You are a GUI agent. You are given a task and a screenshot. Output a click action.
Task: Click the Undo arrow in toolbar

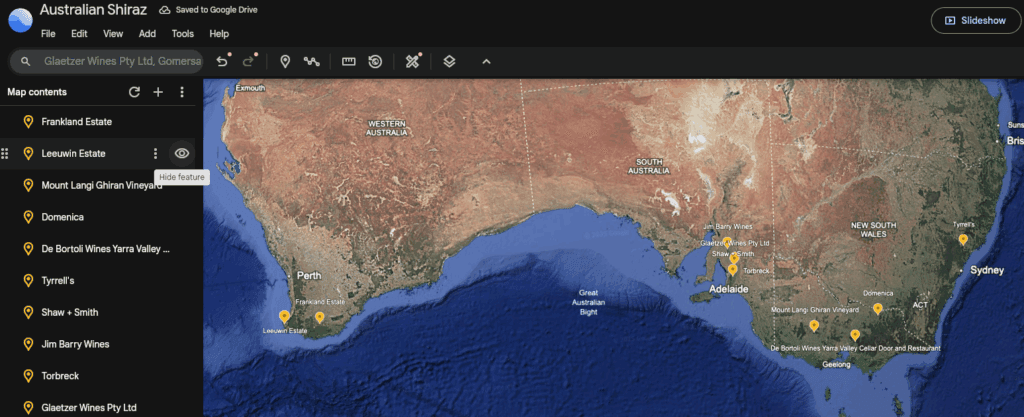click(x=222, y=61)
